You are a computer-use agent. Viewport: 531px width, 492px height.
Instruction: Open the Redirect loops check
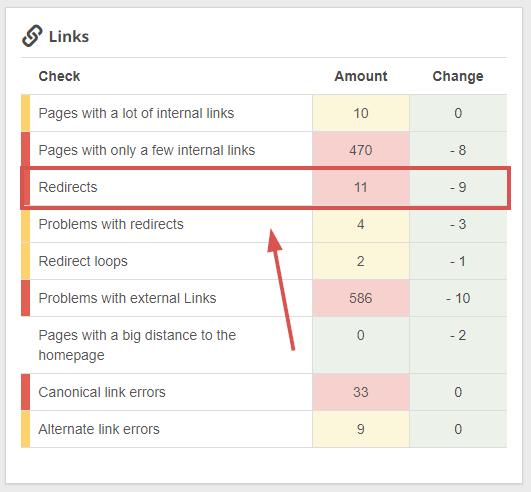pos(83,261)
